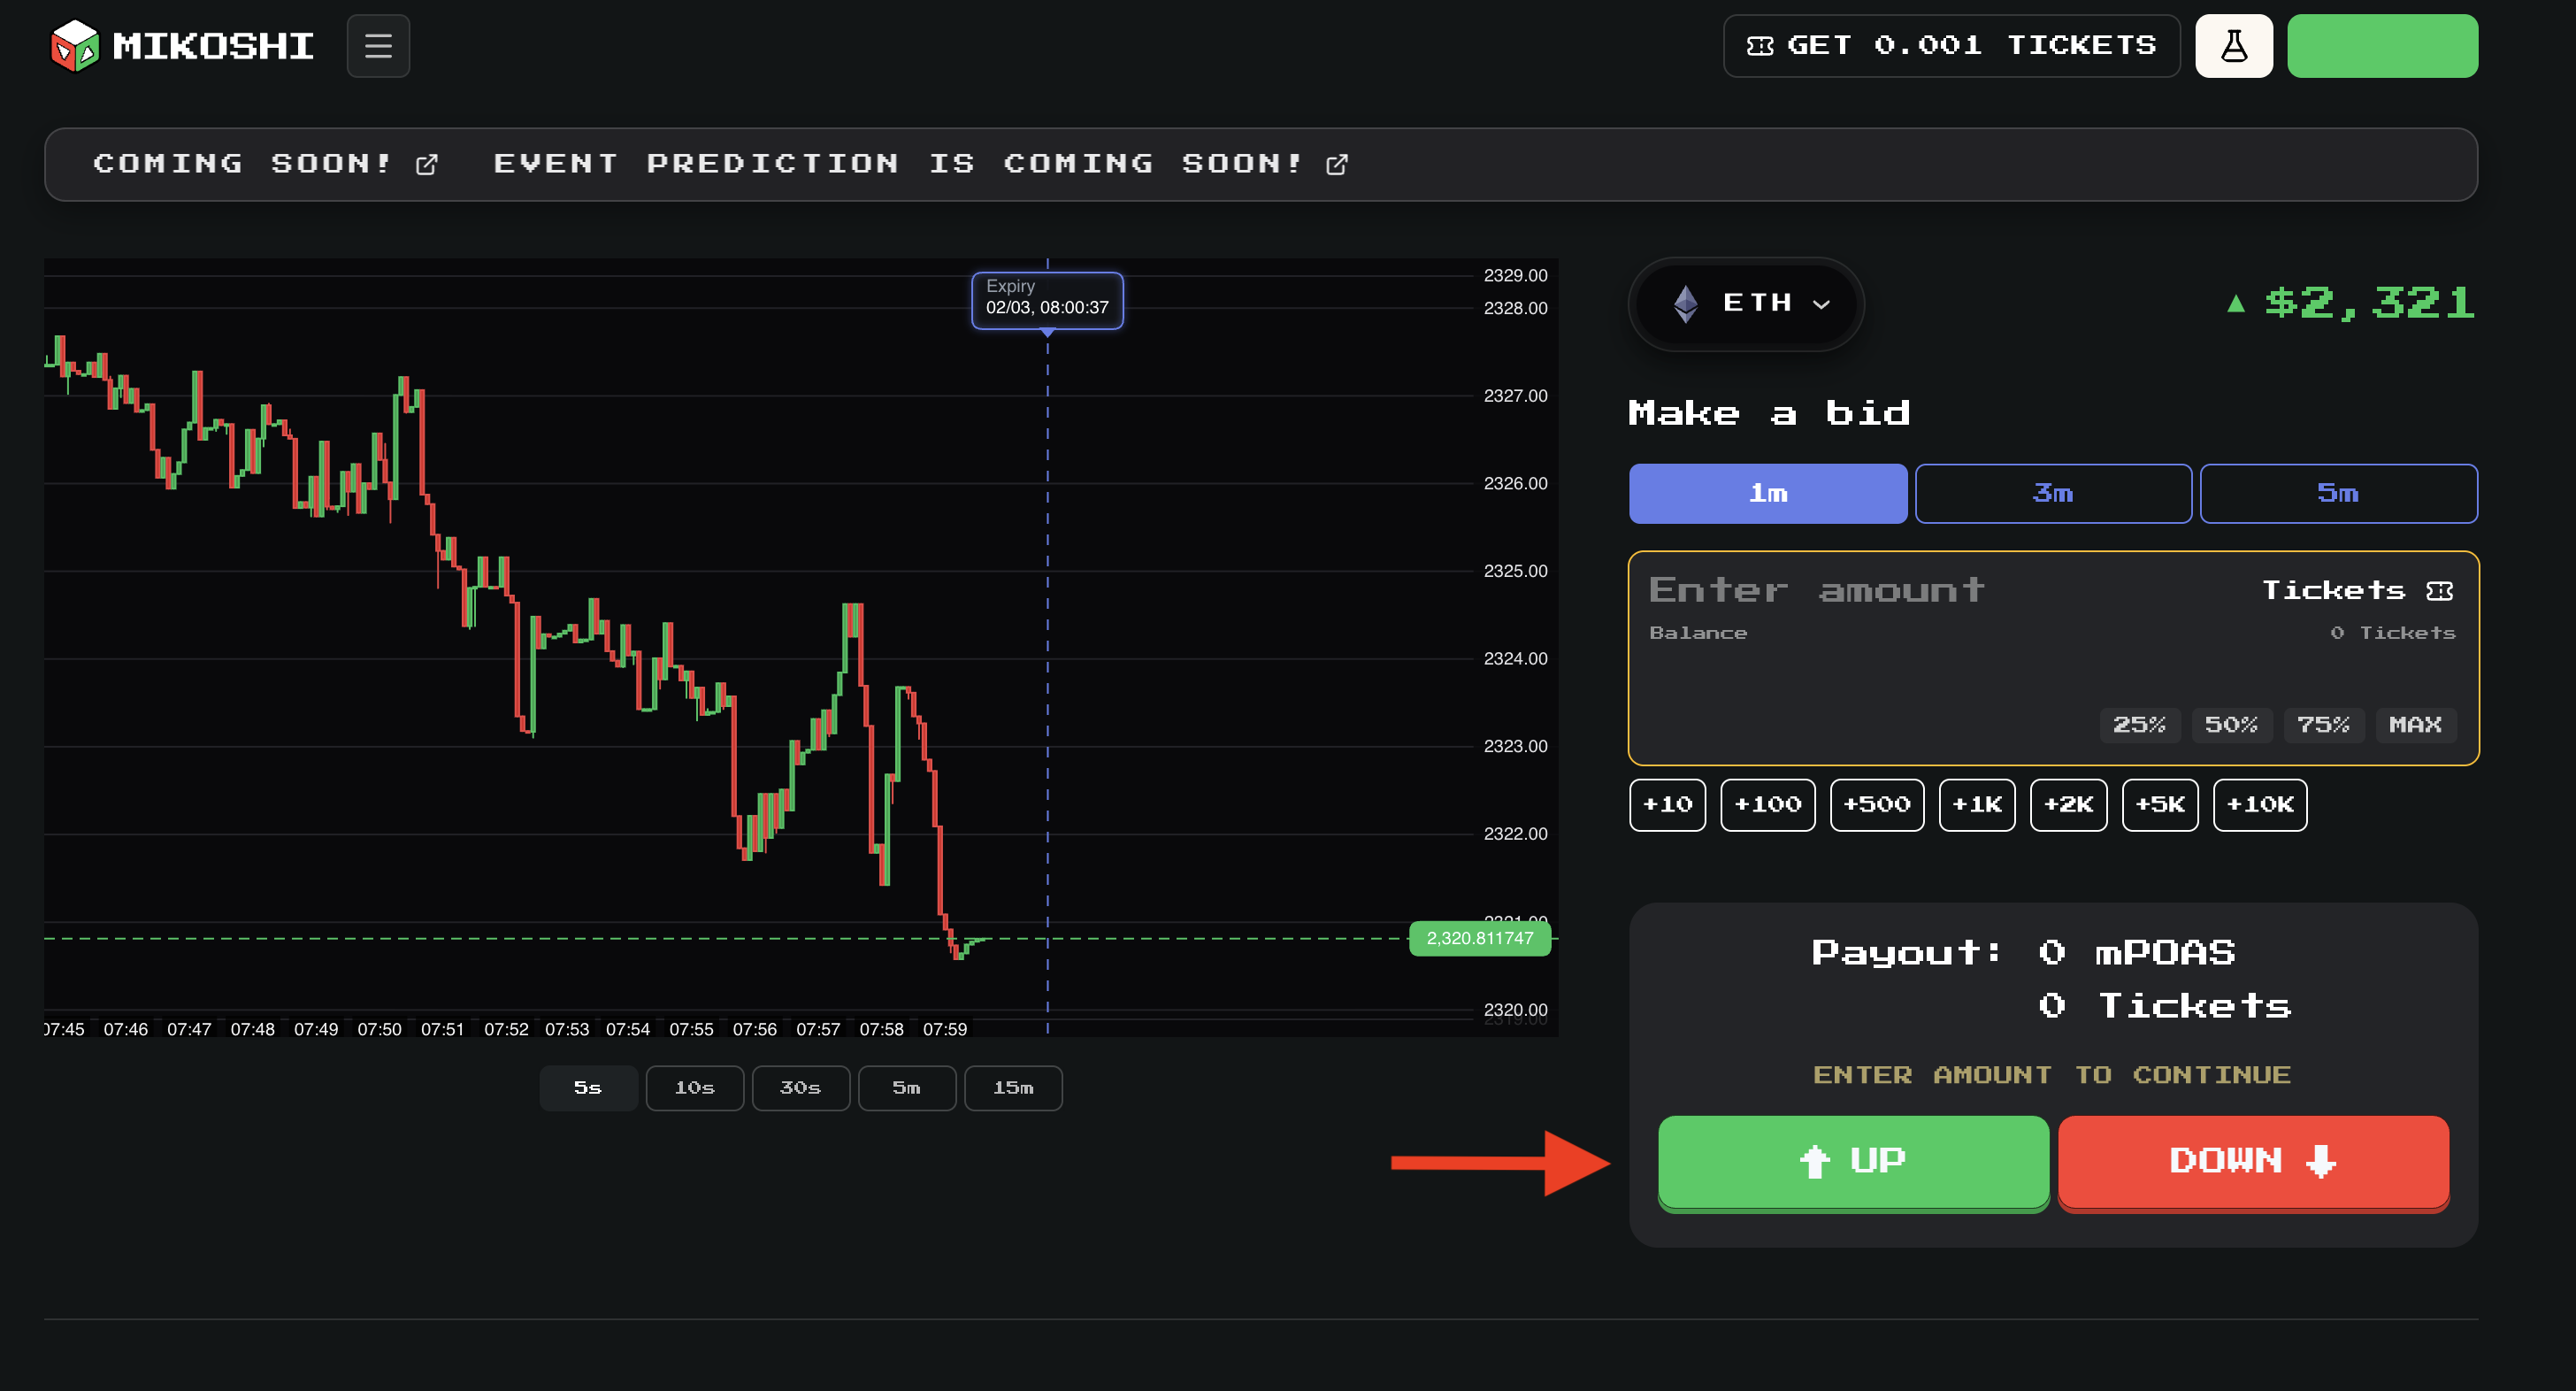The width and height of the screenshot is (2576, 1391).
Task: Click the ticket icon beside Tickets label
Action: click(2439, 591)
